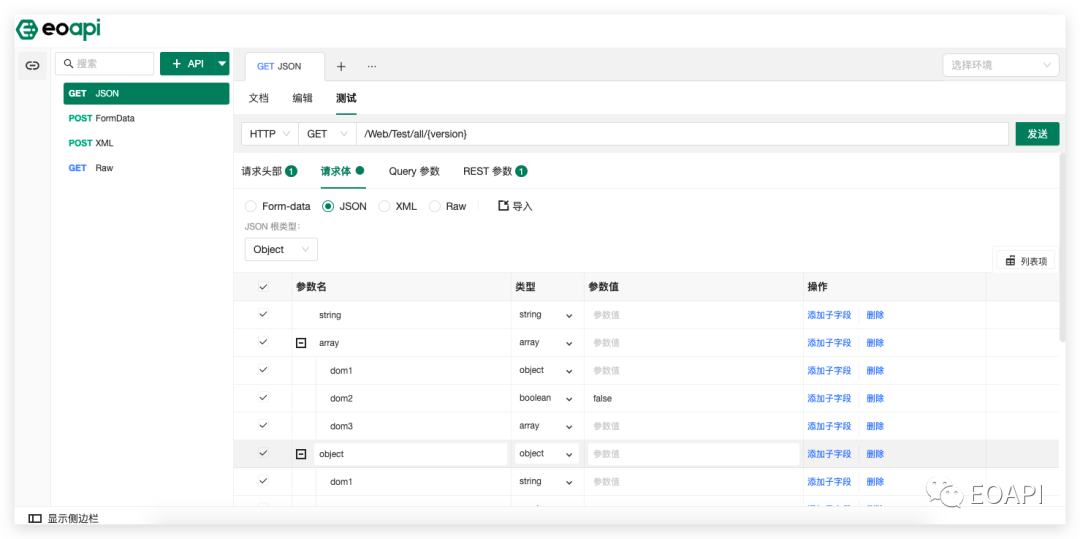Open the 请求头部 tab

(x=269, y=171)
